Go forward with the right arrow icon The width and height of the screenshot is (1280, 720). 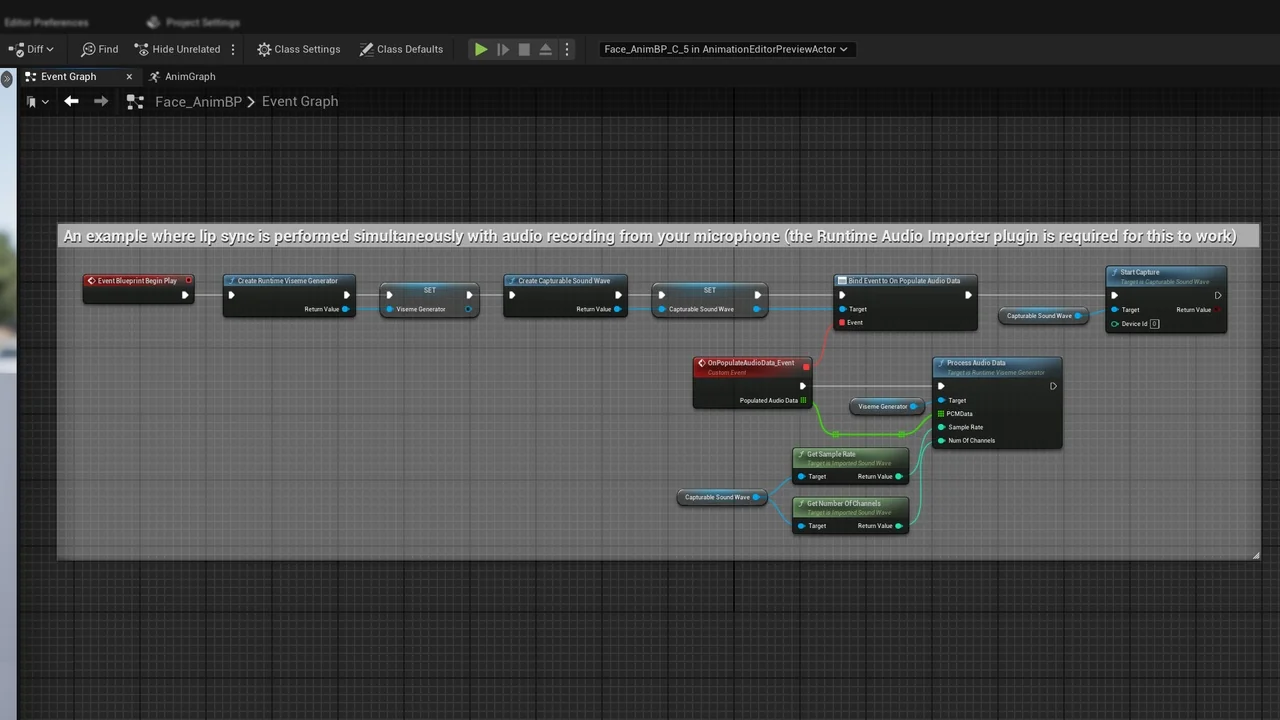tap(101, 101)
